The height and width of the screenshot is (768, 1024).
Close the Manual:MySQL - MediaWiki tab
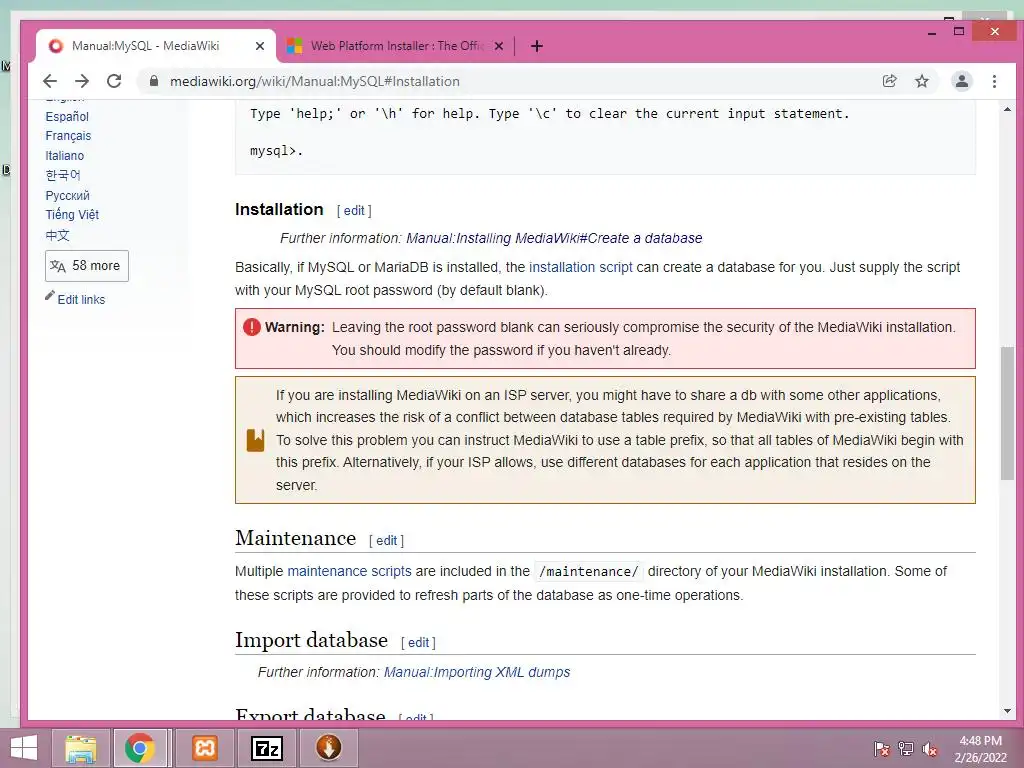pyautogui.click(x=260, y=46)
